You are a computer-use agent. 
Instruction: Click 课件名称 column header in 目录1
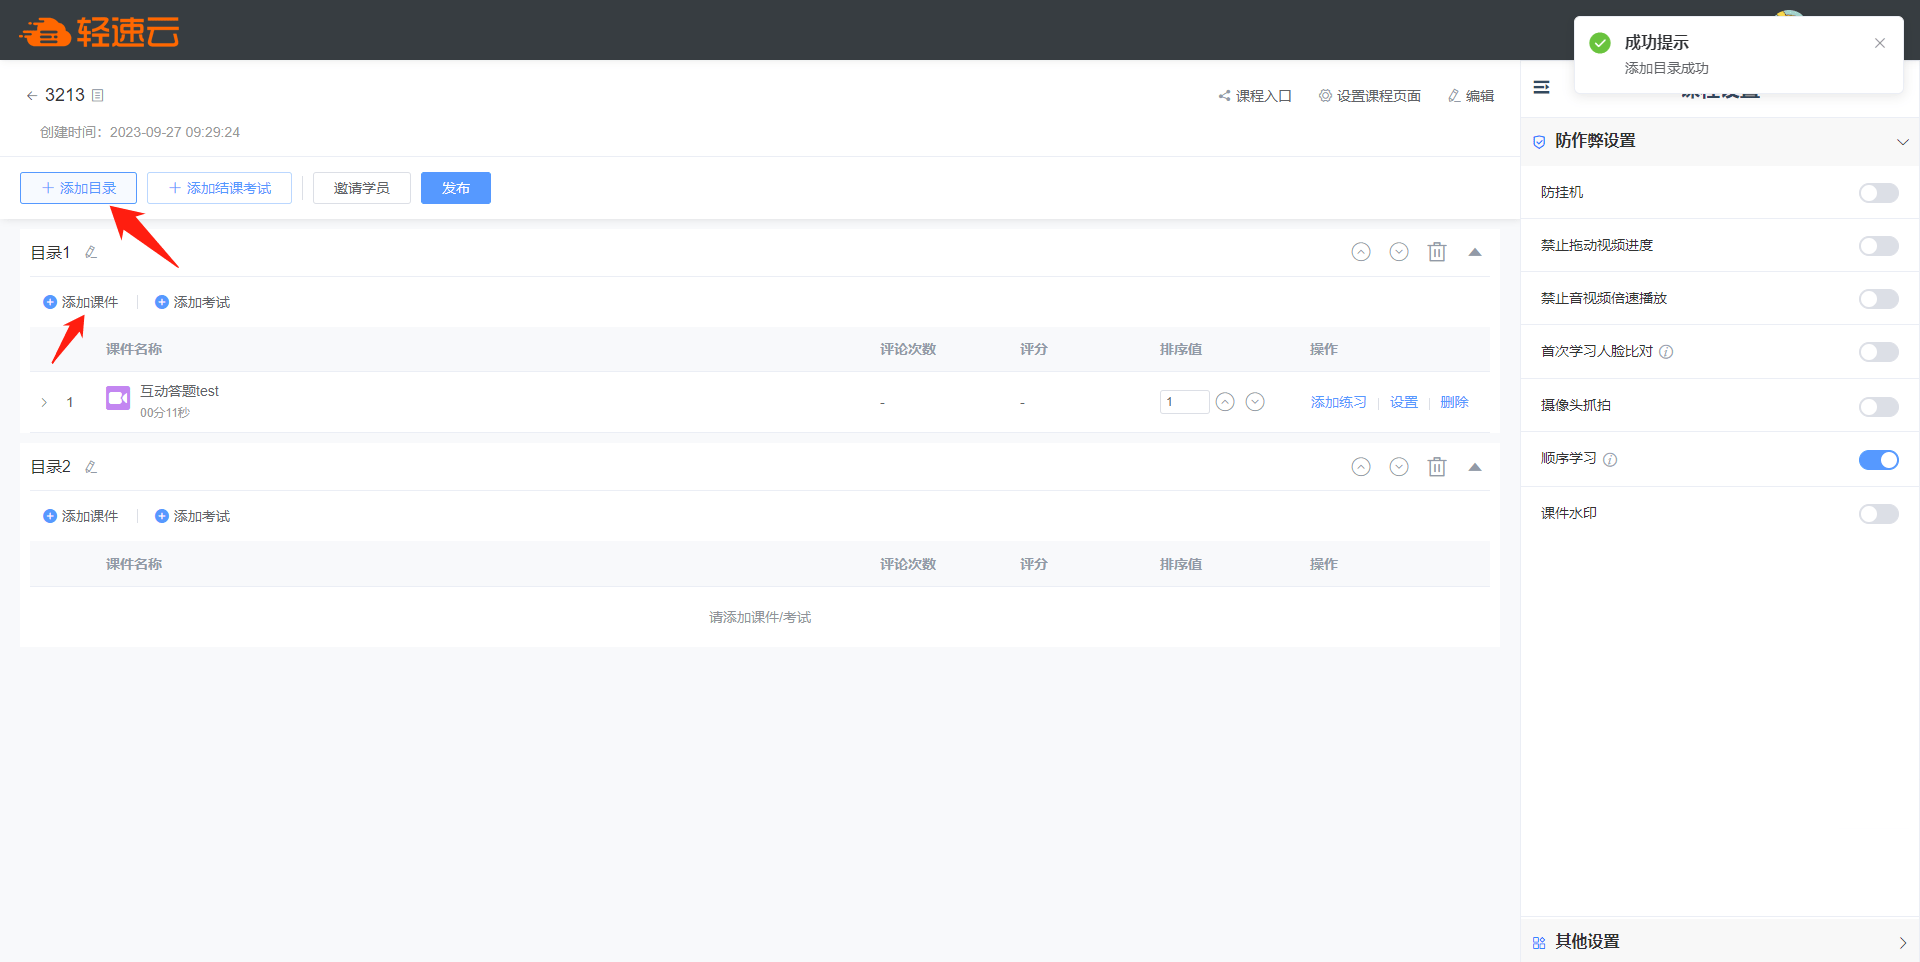[134, 349]
